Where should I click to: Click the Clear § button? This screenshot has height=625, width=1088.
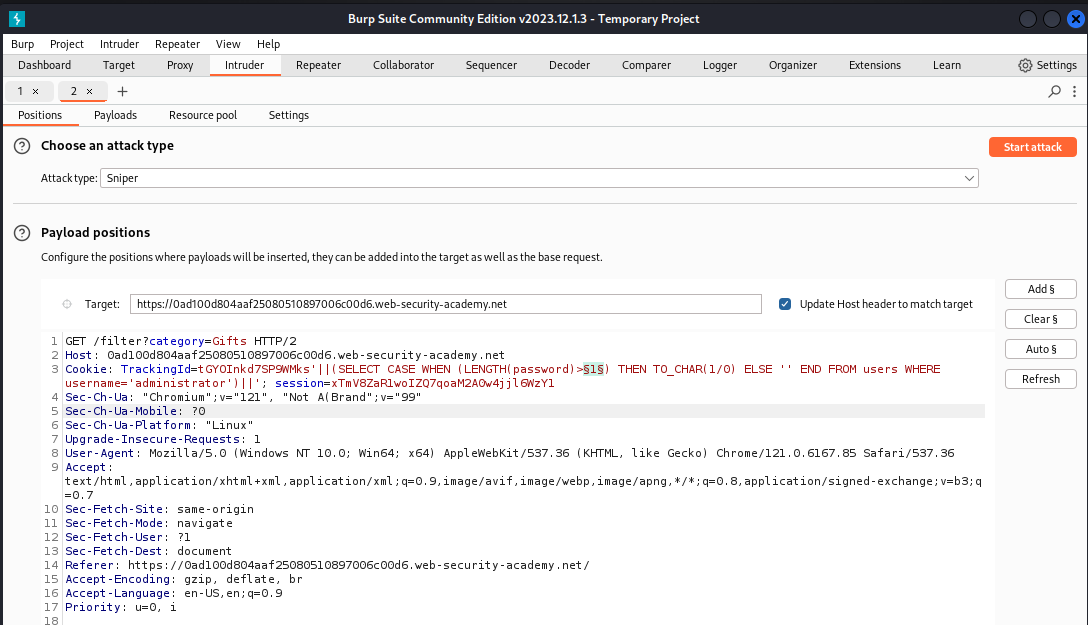pos(1040,319)
